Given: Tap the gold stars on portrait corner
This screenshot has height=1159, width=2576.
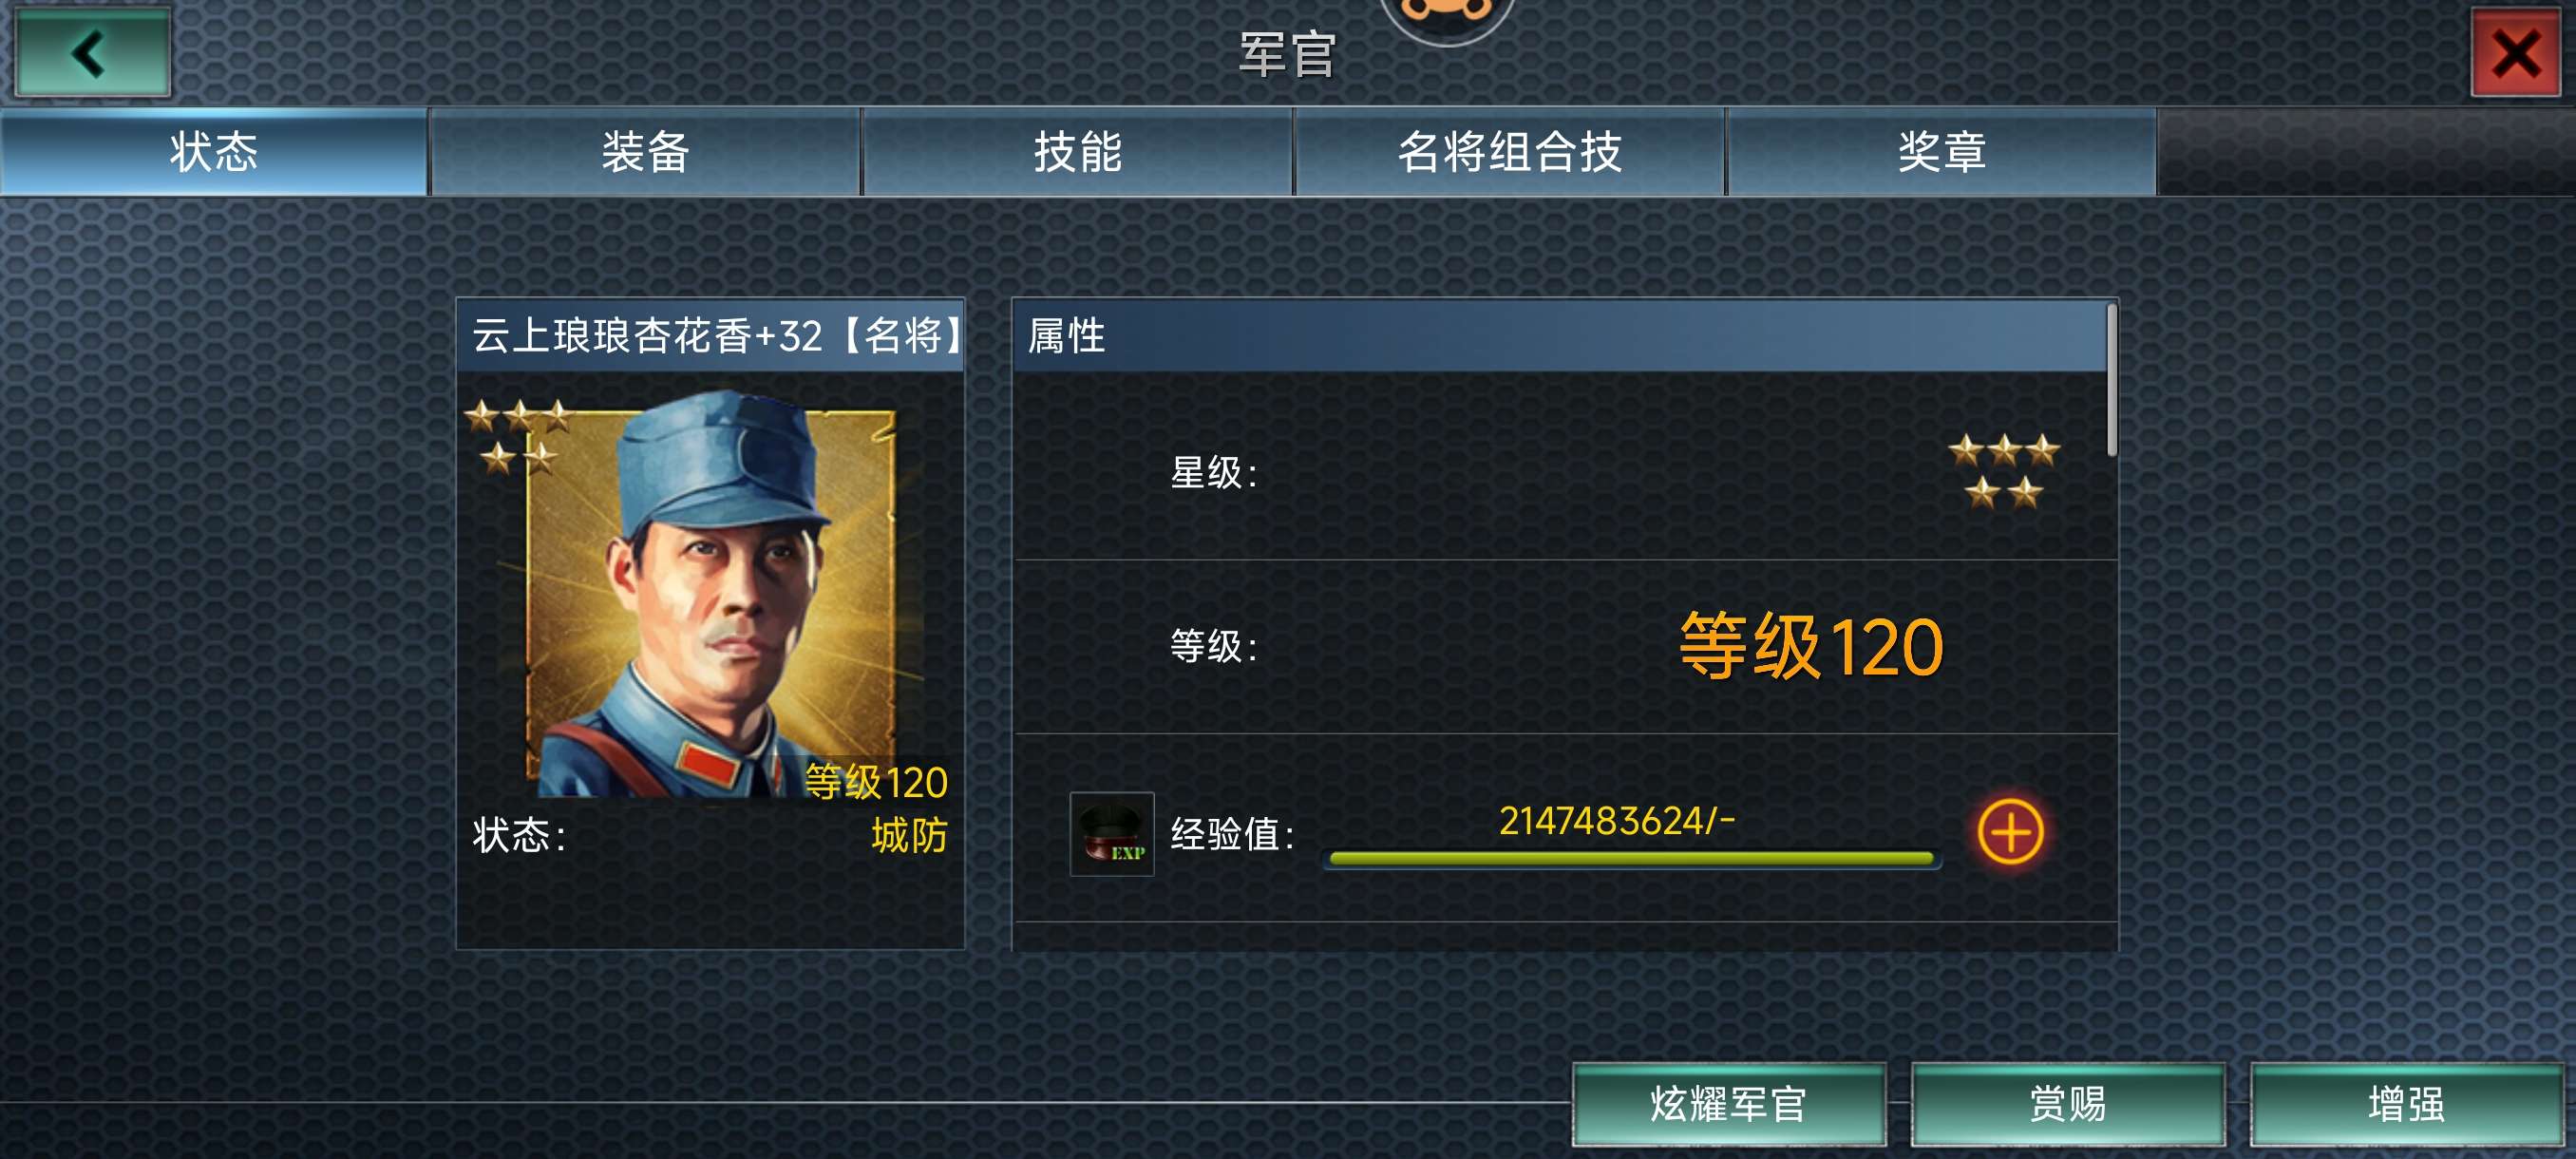Looking at the screenshot, I should pos(519,436).
